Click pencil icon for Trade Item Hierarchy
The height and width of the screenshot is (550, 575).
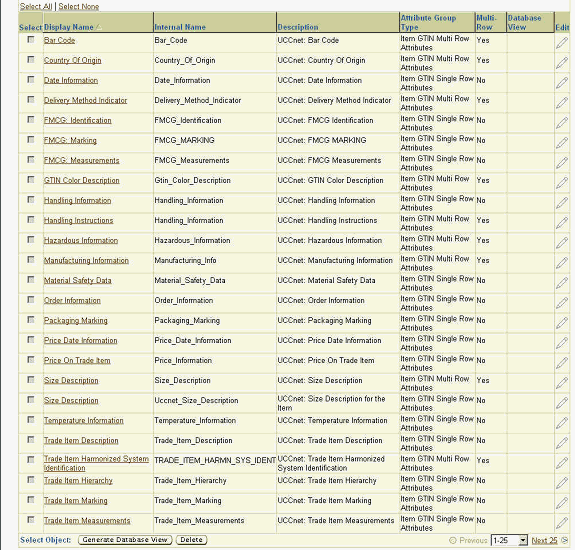pyautogui.click(x=561, y=483)
